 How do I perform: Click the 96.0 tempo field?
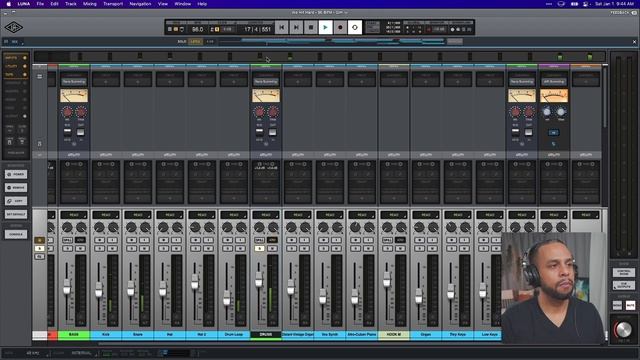[198, 29]
